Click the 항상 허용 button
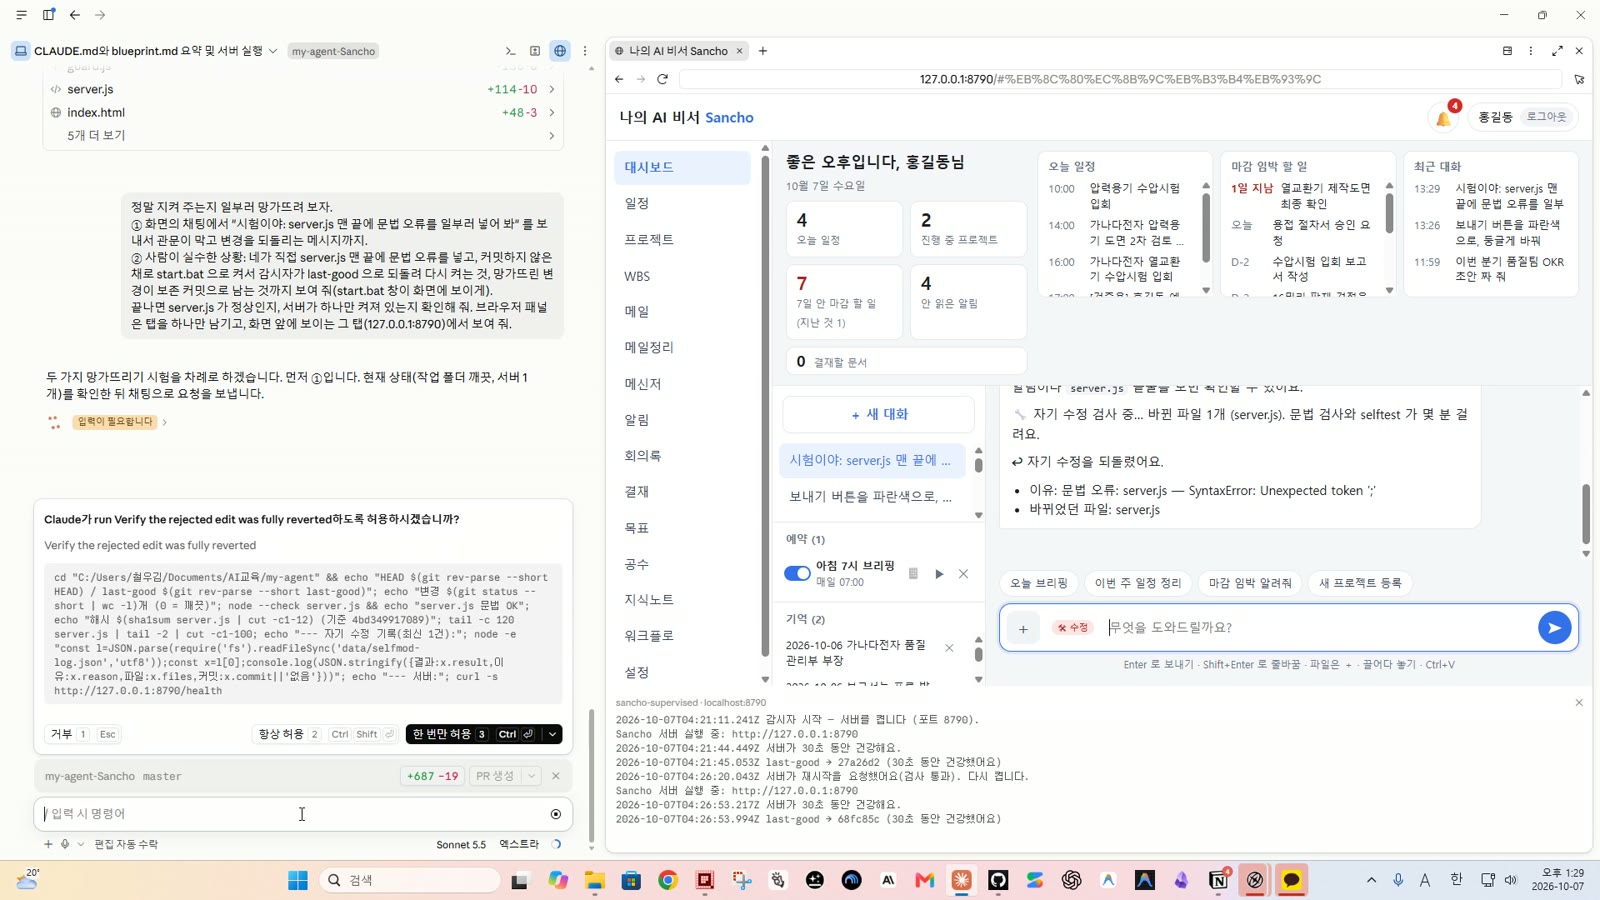Viewport: 1600px width, 900px height. point(327,734)
